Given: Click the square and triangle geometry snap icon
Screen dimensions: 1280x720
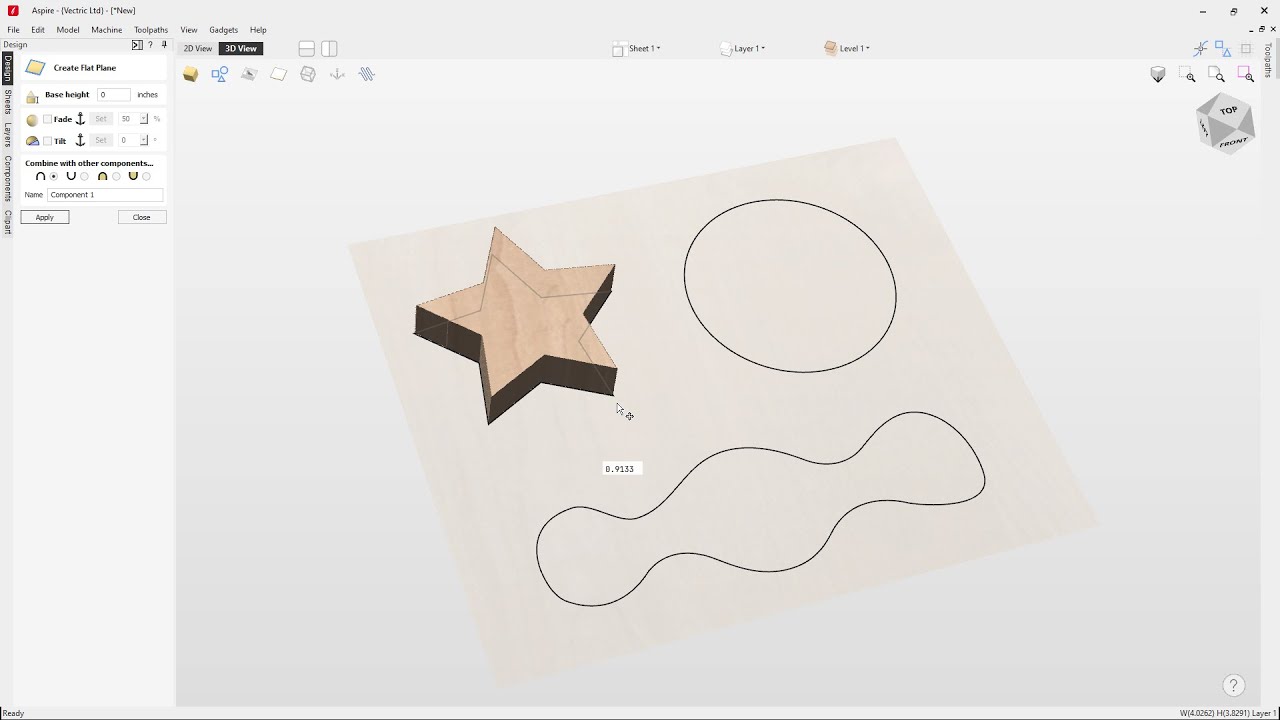Looking at the screenshot, I should coord(1223,48).
